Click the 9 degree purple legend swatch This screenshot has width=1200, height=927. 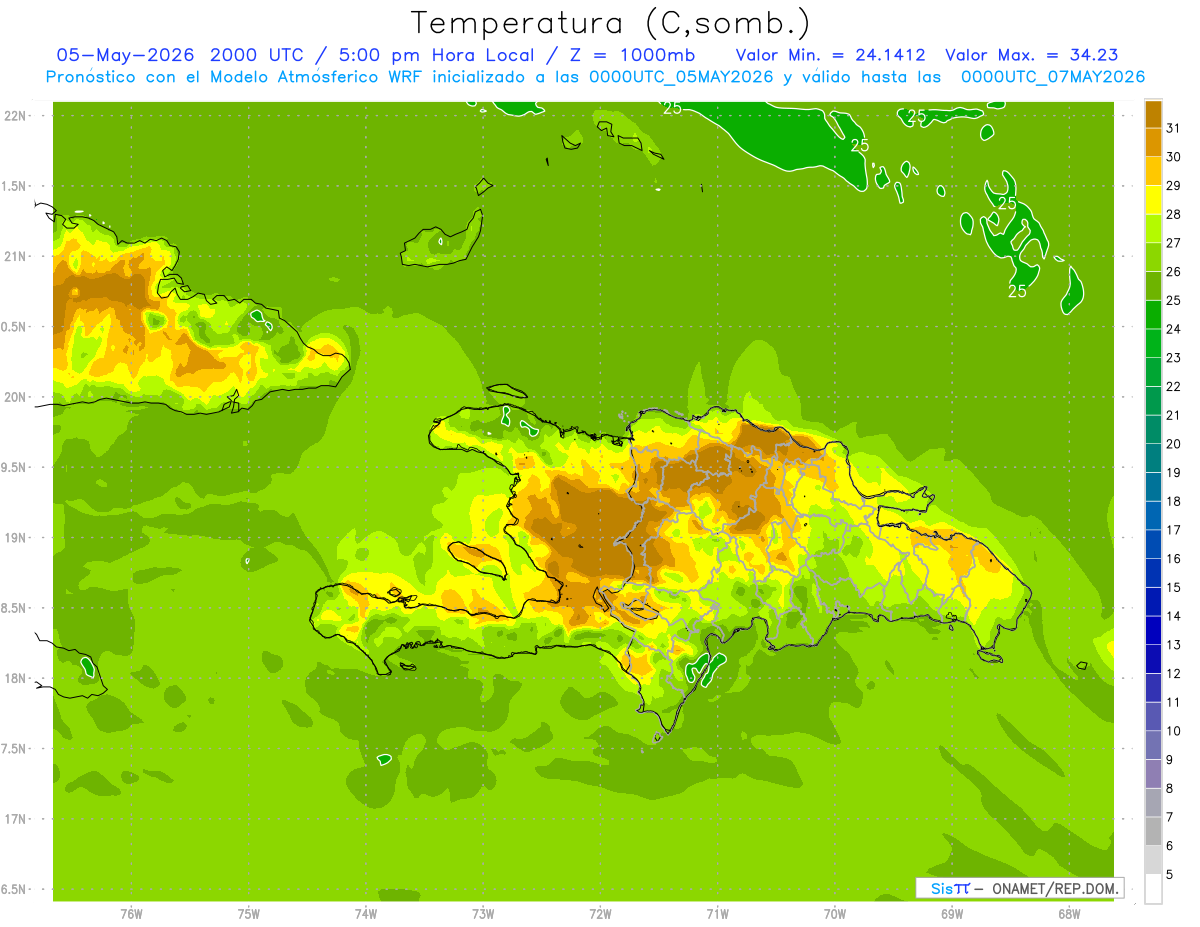tap(1153, 745)
